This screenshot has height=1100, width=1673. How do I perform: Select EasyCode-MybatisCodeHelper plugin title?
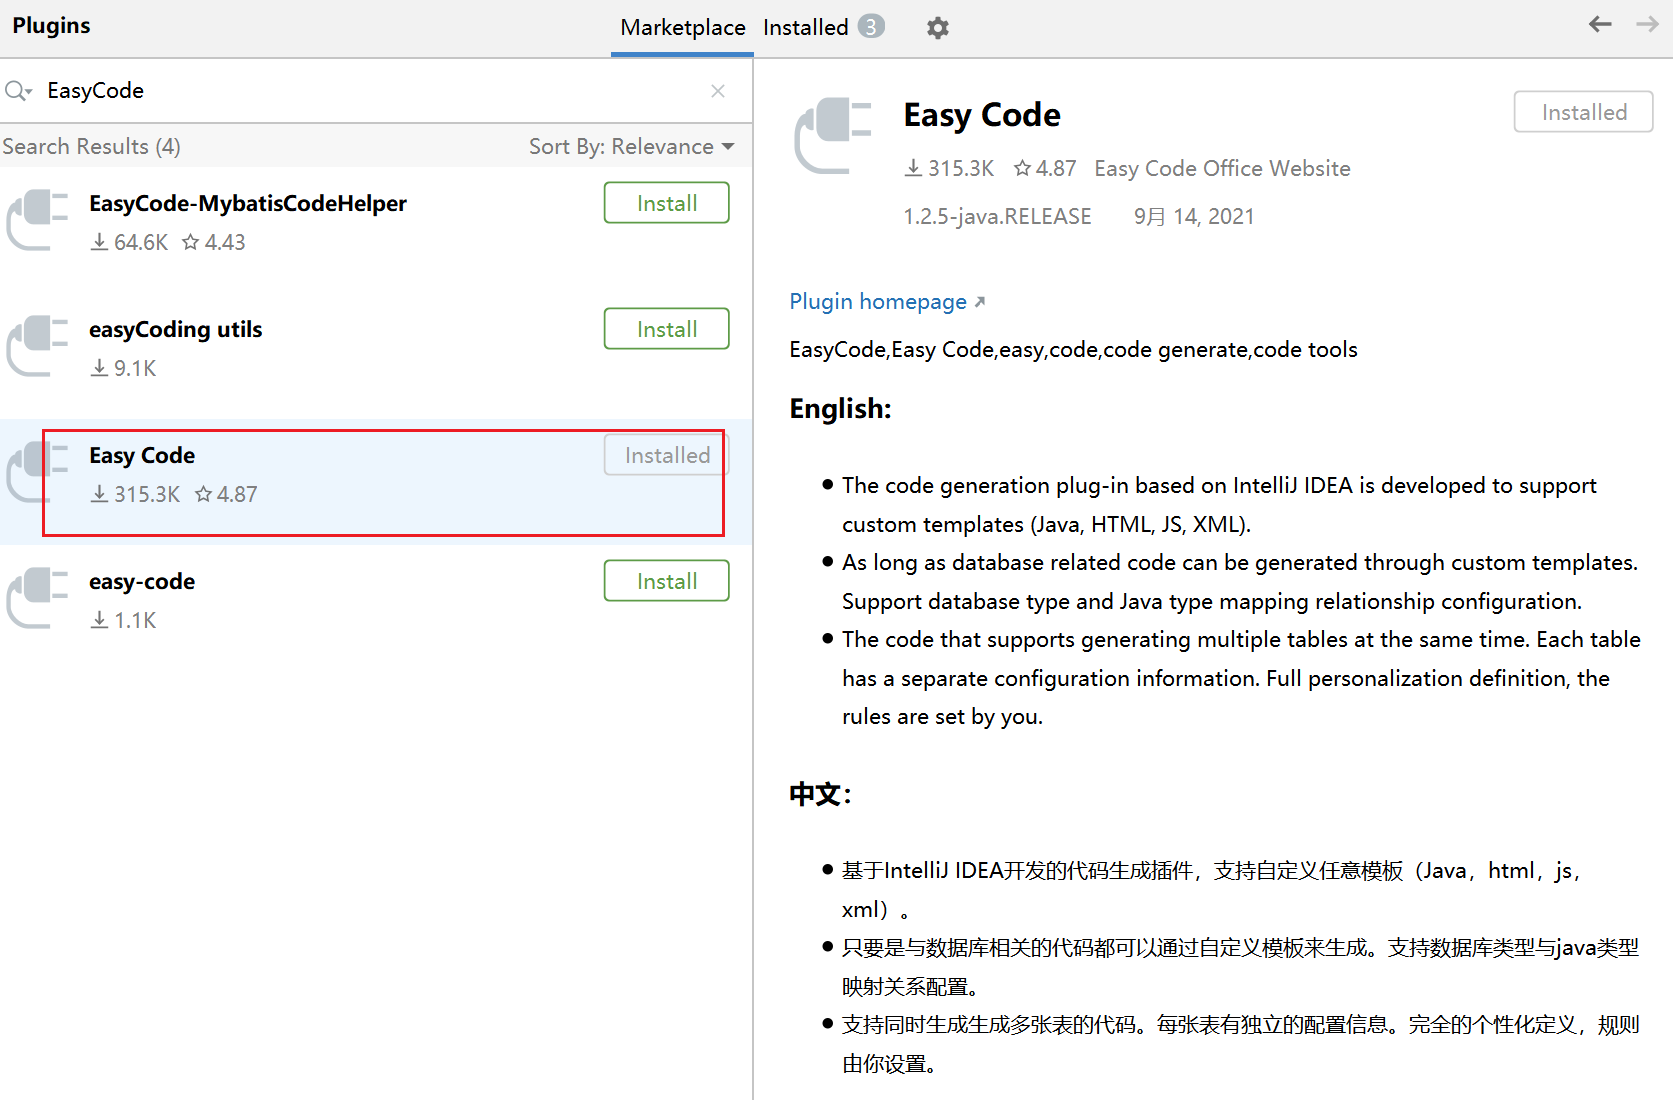click(248, 203)
